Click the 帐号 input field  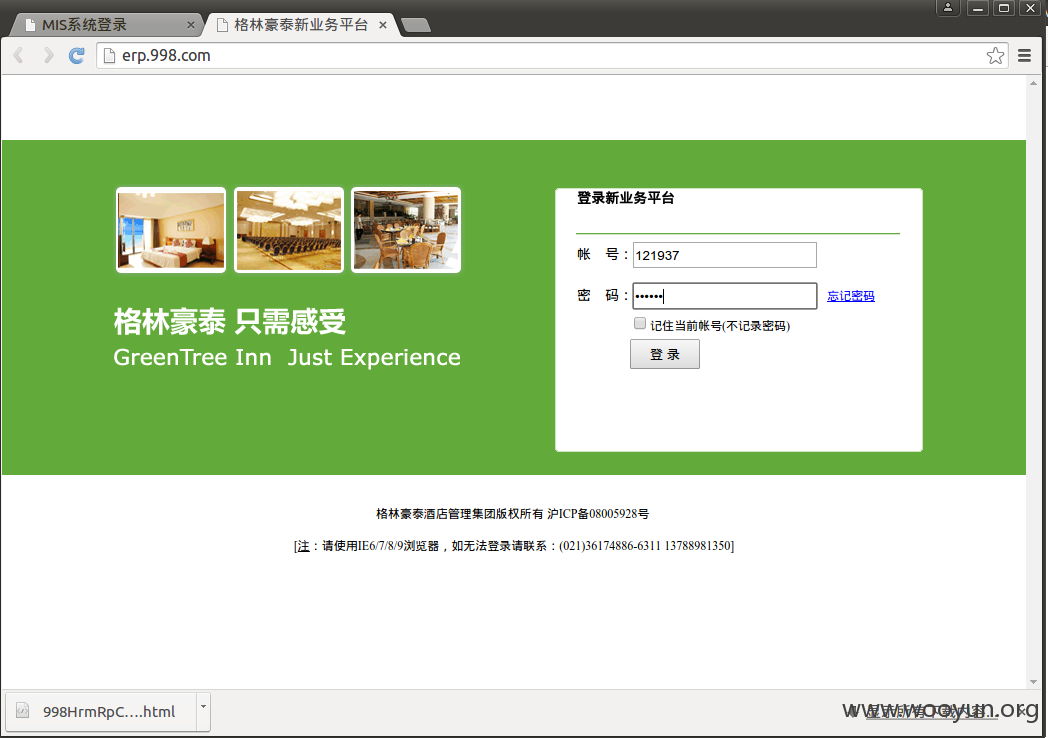point(725,255)
